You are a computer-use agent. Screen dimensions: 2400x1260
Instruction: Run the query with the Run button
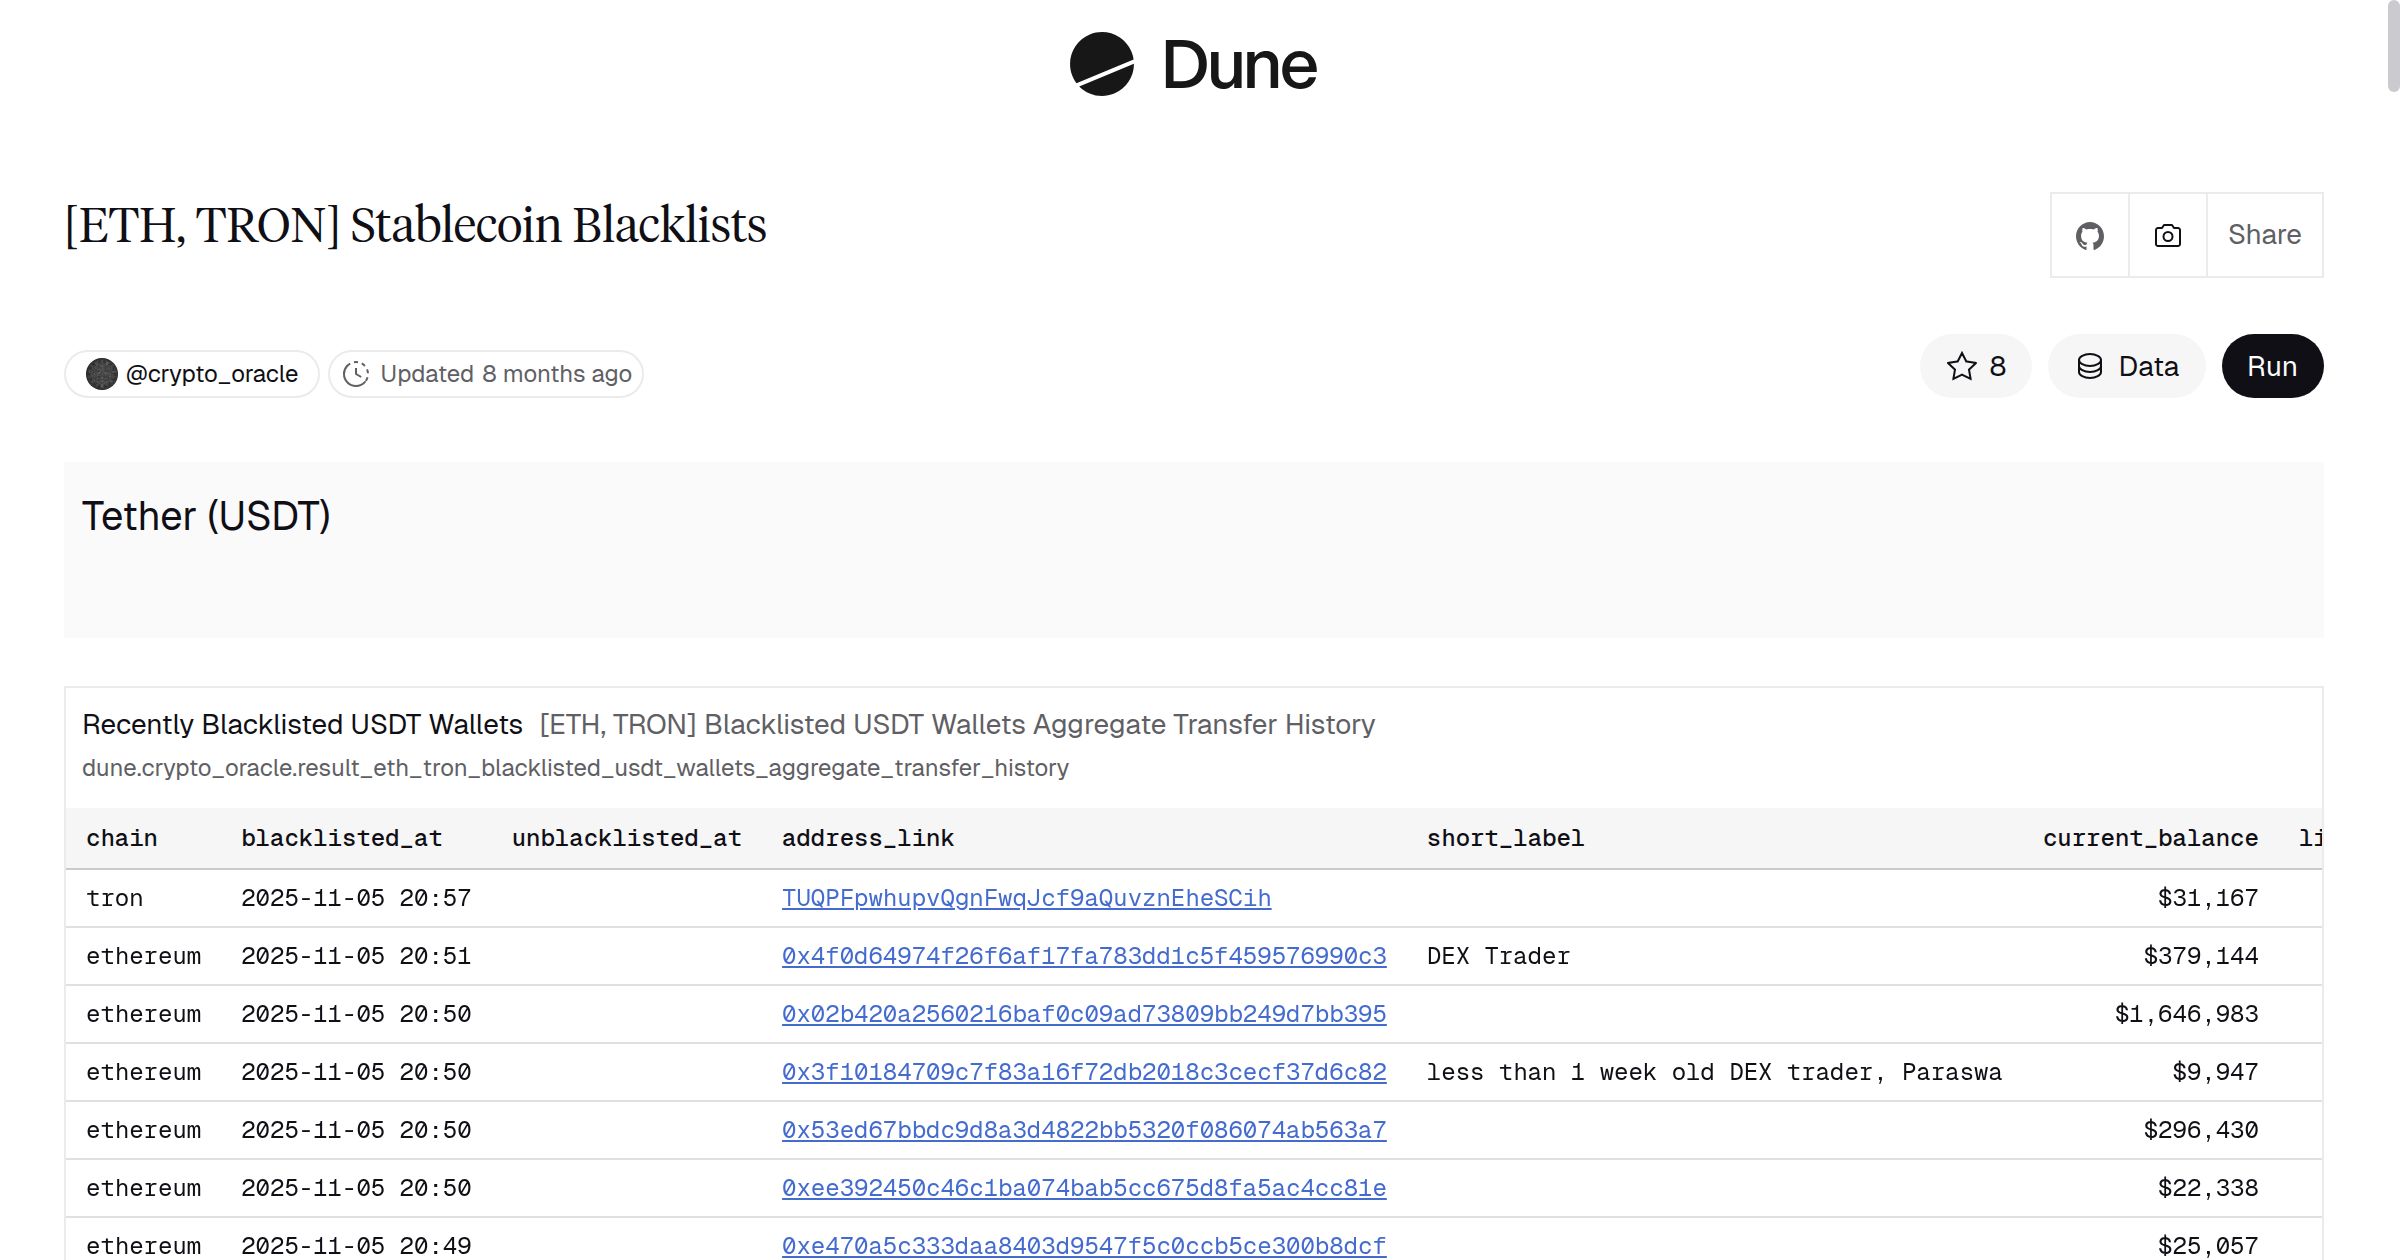click(x=2271, y=366)
